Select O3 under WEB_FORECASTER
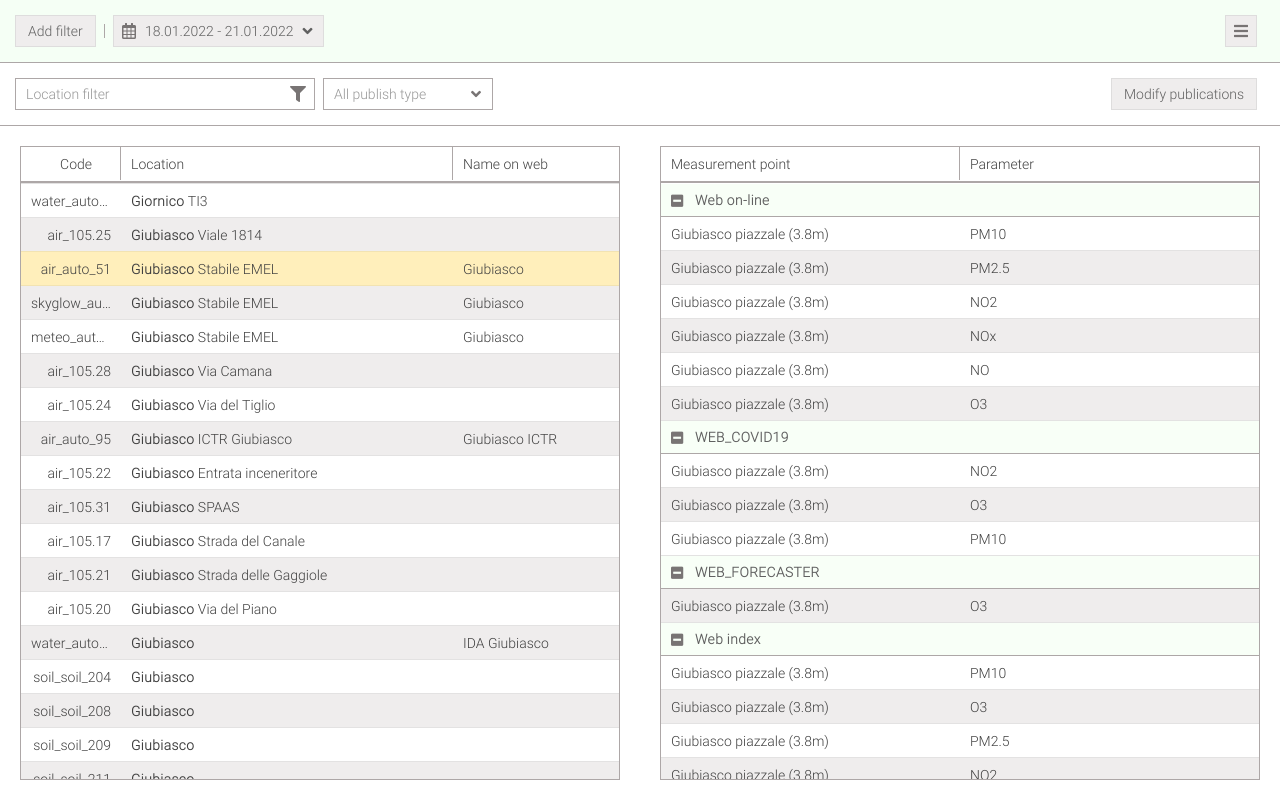Screen dimensions: 1280x800 click(x=960, y=606)
